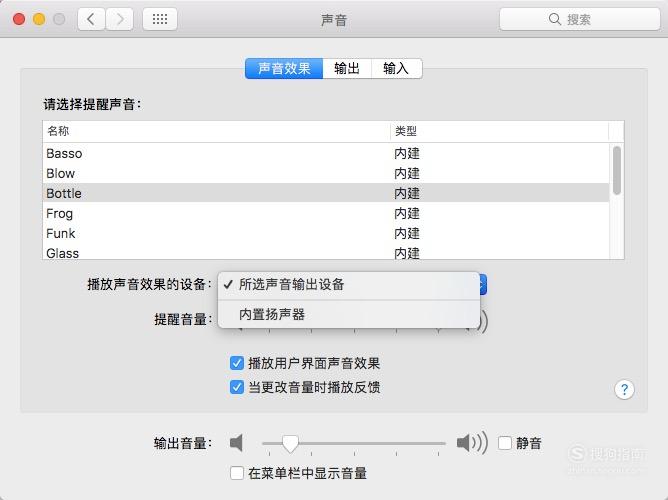This screenshot has height=500, width=668.
Task: Minimize the window with the yellow button
Action: [x=39, y=19]
